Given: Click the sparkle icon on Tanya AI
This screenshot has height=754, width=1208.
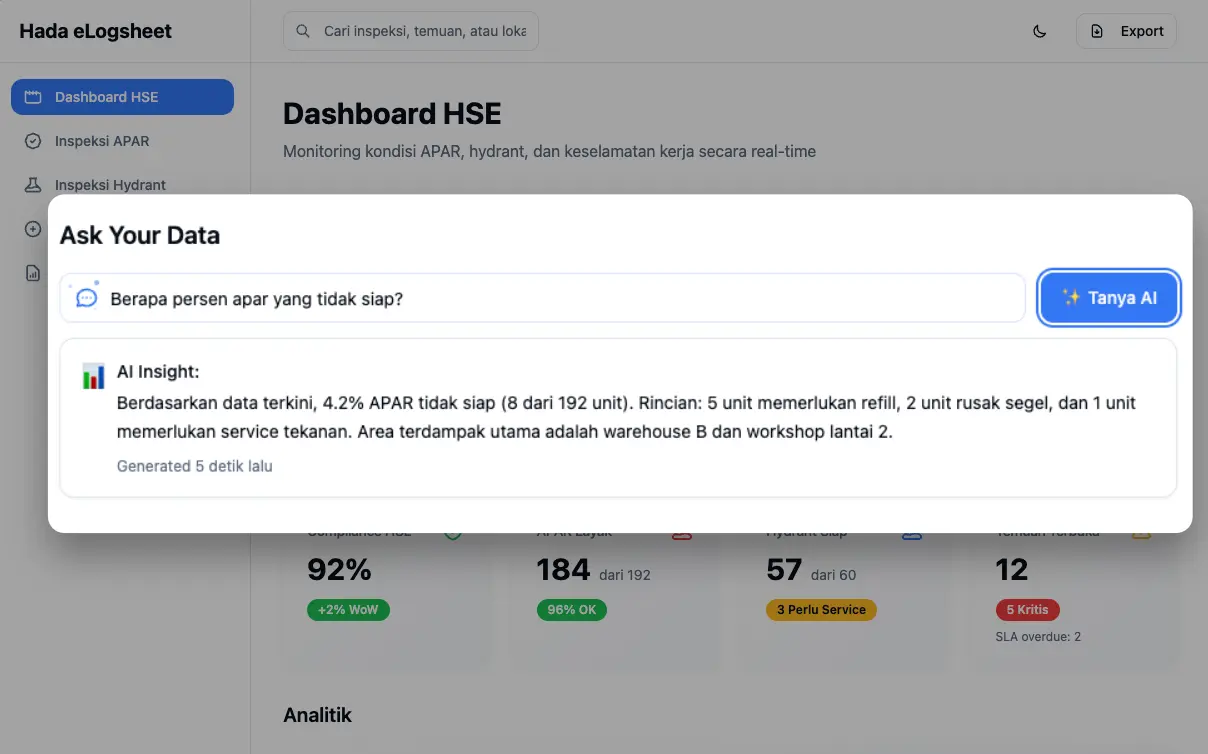Looking at the screenshot, I should coord(1071,297).
